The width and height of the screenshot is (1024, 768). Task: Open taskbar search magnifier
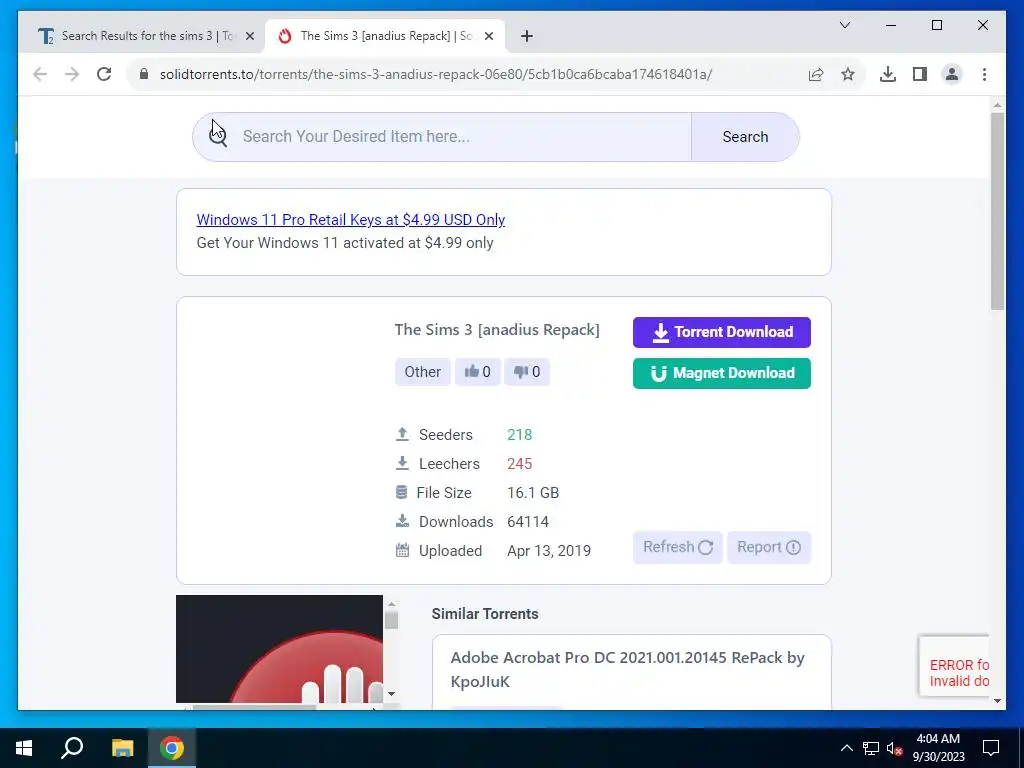pyautogui.click(x=72, y=748)
